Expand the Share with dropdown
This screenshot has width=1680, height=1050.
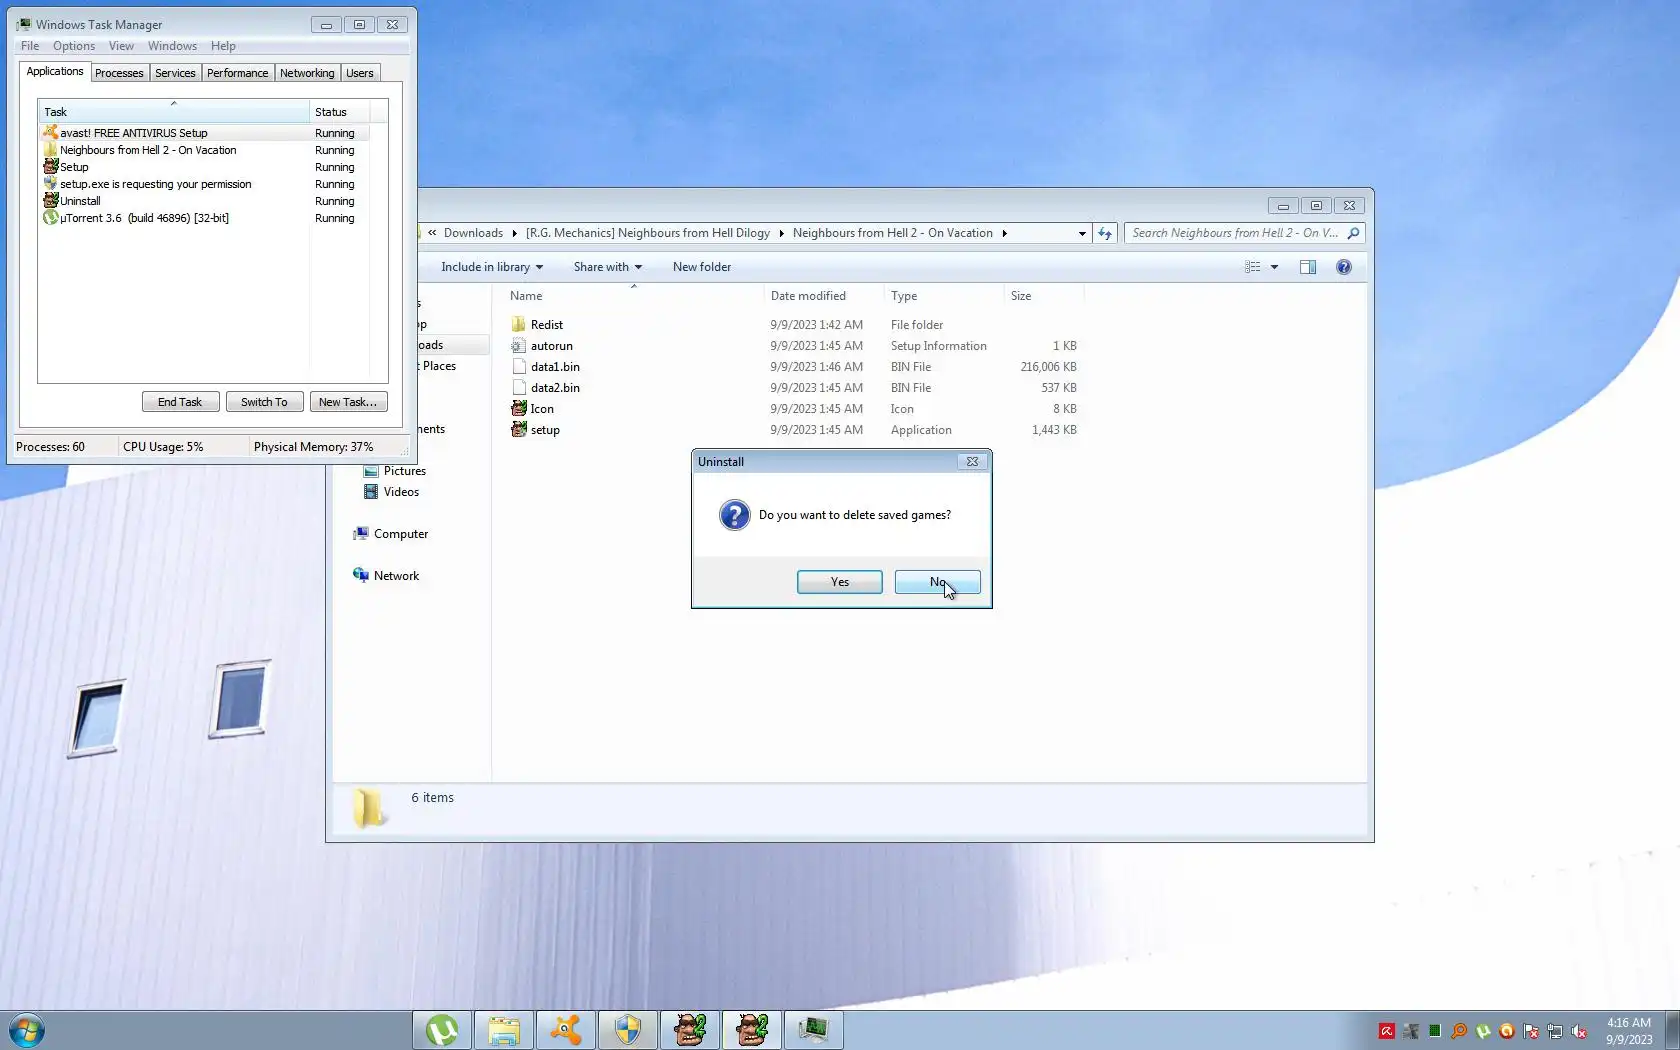(x=608, y=267)
